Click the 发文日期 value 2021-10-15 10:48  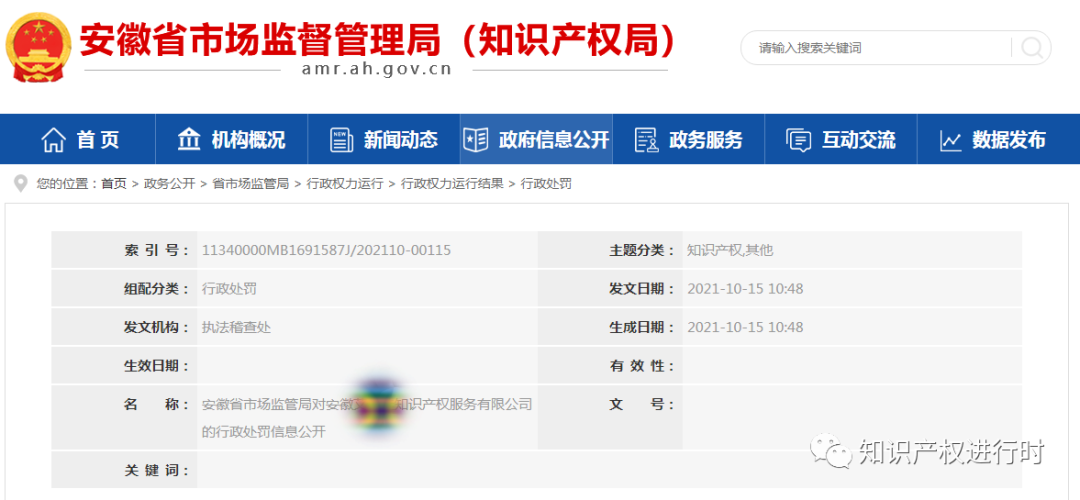tap(745, 289)
